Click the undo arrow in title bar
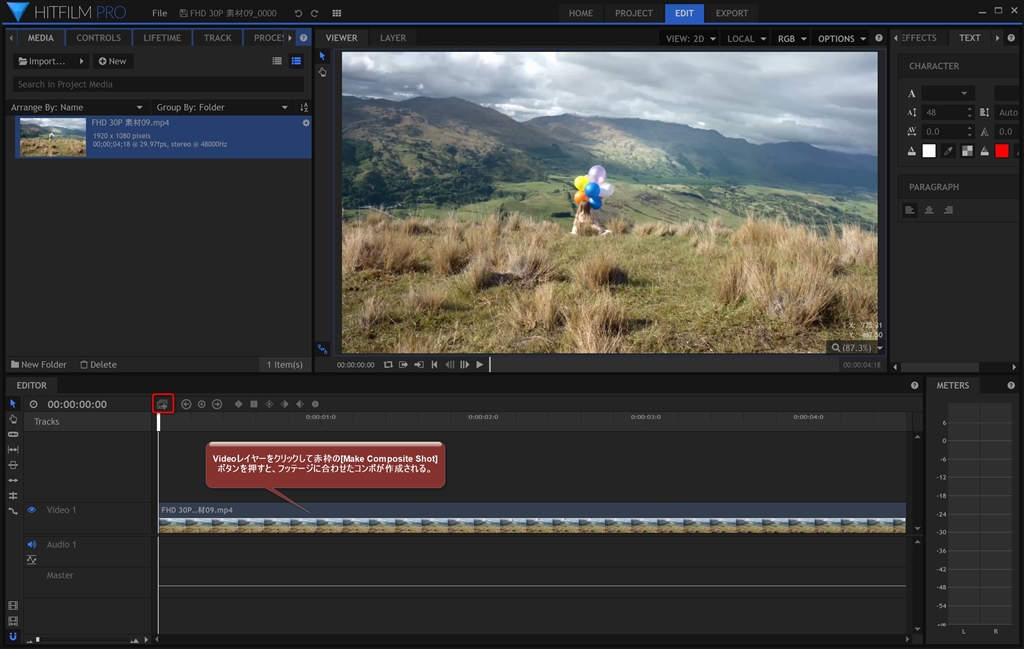This screenshot has height=649, width=1024. [x=298, y=14]
